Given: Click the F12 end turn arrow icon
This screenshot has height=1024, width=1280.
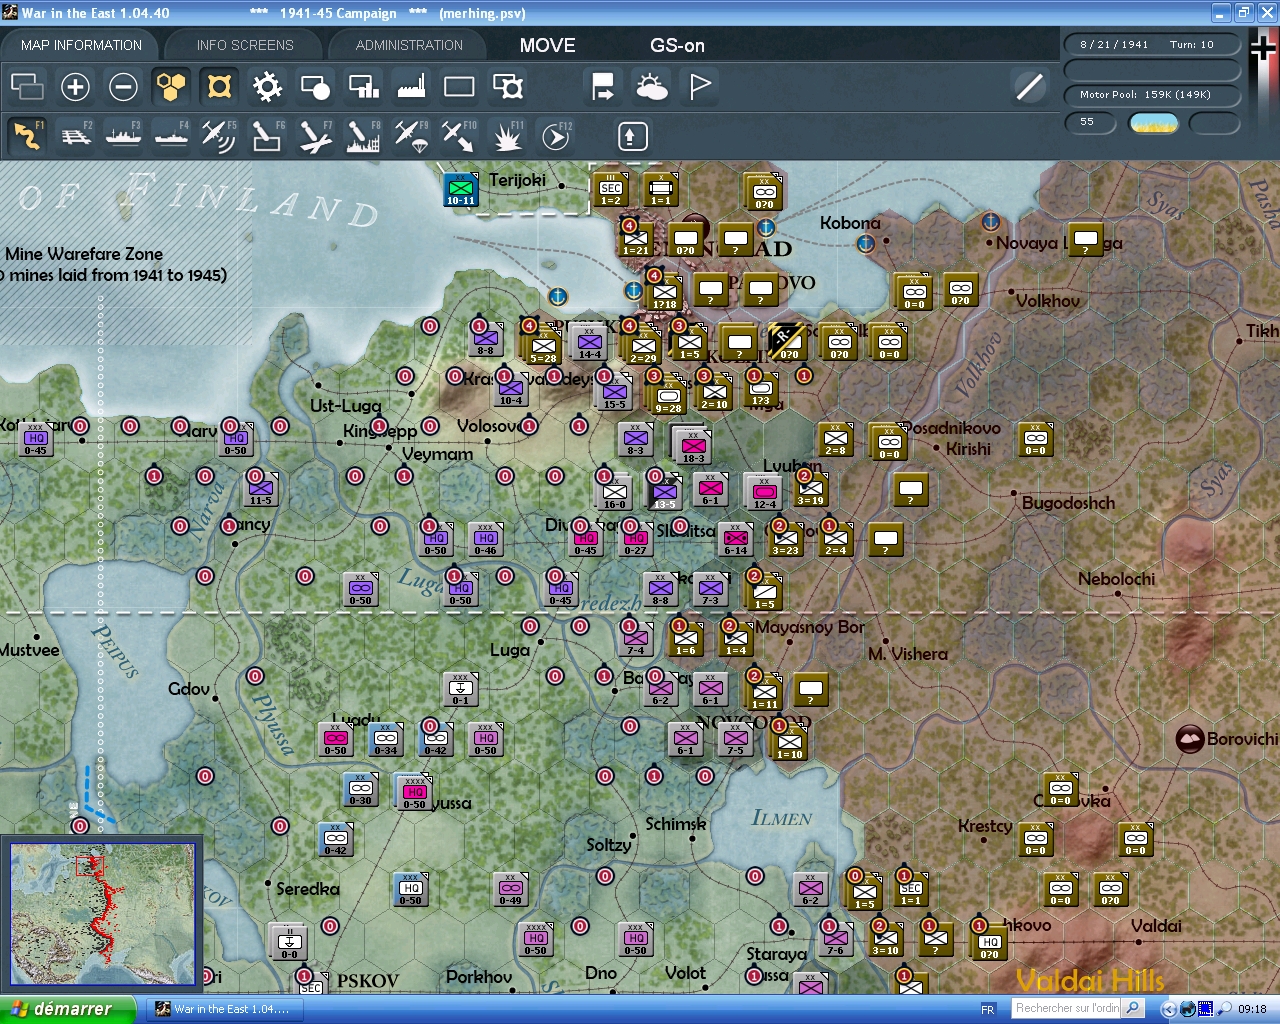Looking at the screenshot, I should 556,136.
